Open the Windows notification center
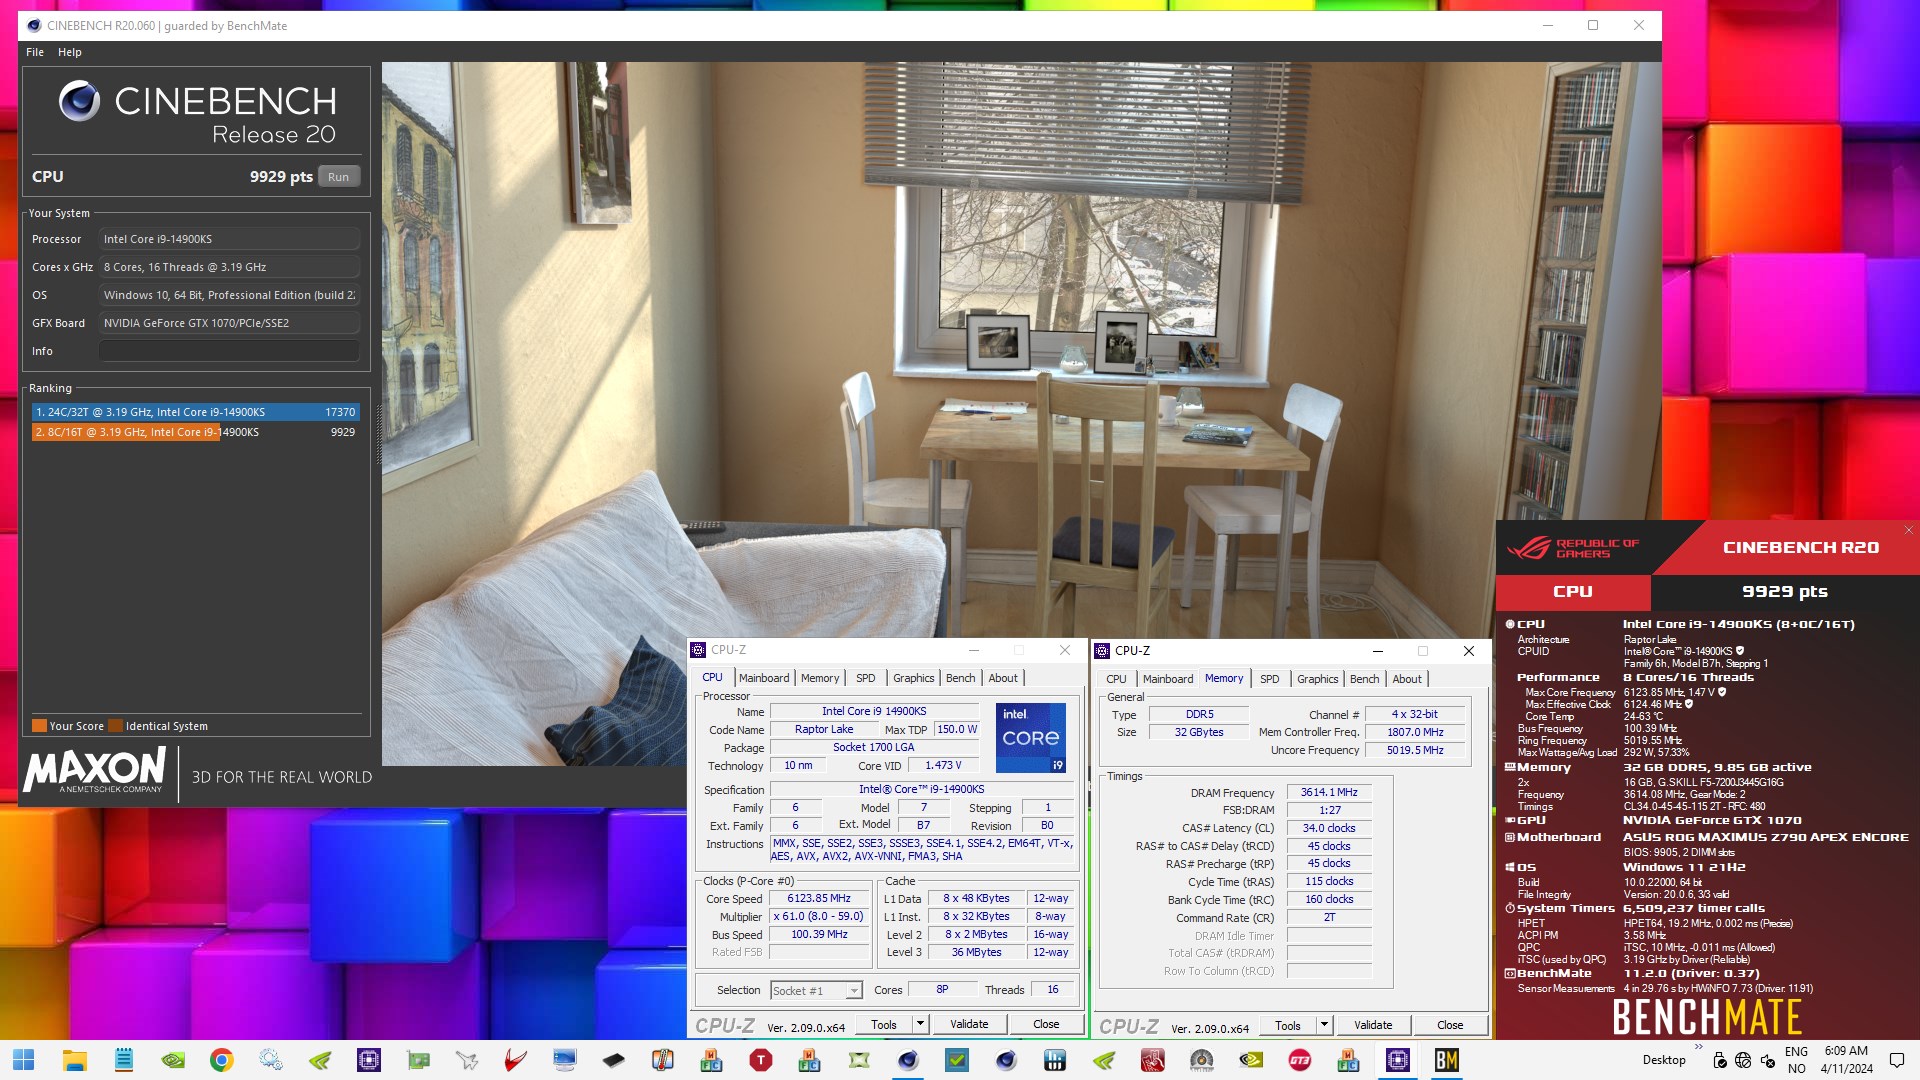Image resolution: width=1920 pixels, height=1080 pixels. click(1896, 1060)
